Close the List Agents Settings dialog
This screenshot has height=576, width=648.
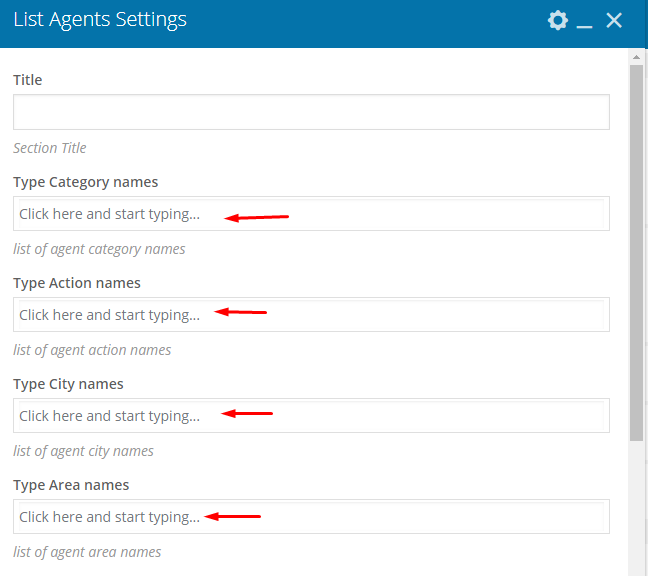click(x=614, y=20)
